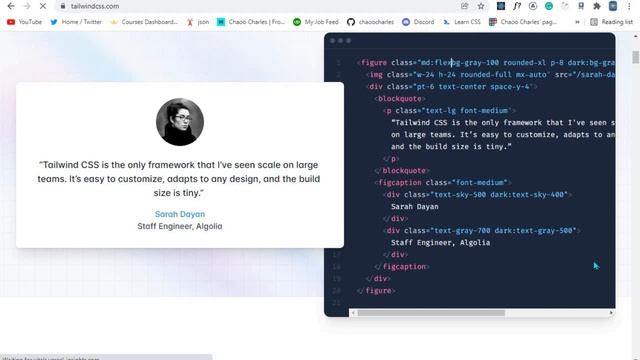Click 'Staff Engineer, Algolia' in the card
Image resolution: width=640 pixels, height=360 pixels.
pos(180,226)
